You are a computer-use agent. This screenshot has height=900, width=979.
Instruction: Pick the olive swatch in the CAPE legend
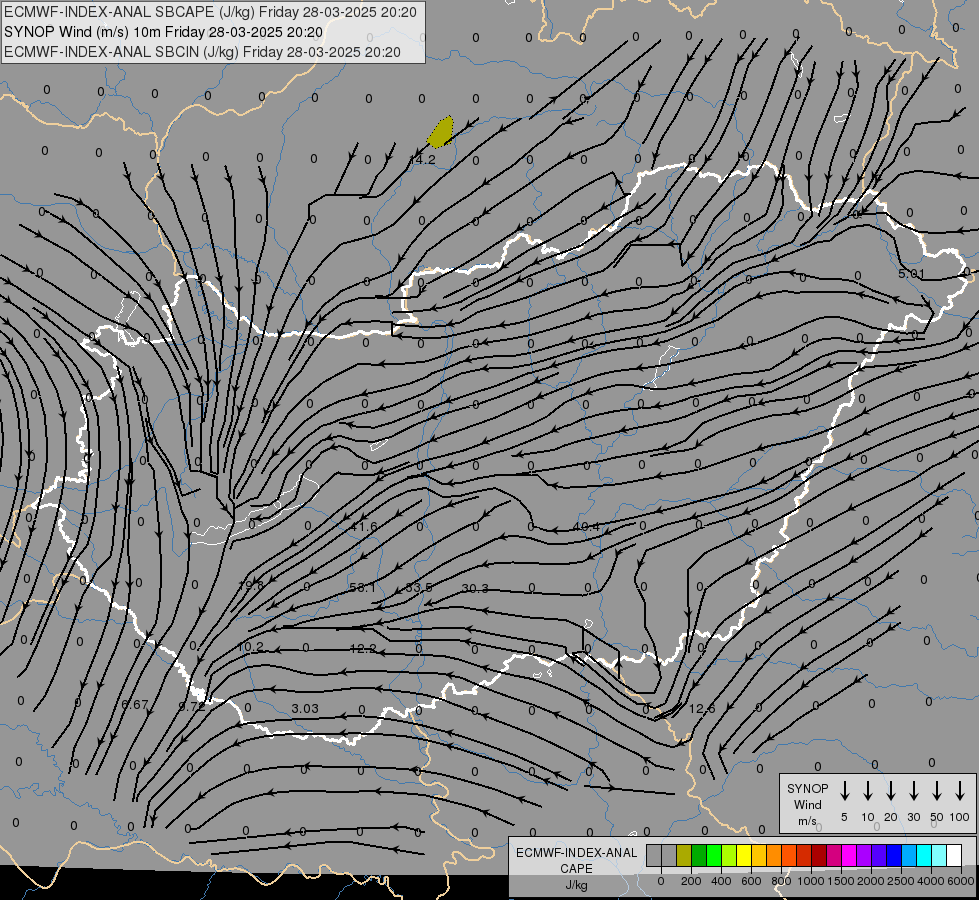684,855
